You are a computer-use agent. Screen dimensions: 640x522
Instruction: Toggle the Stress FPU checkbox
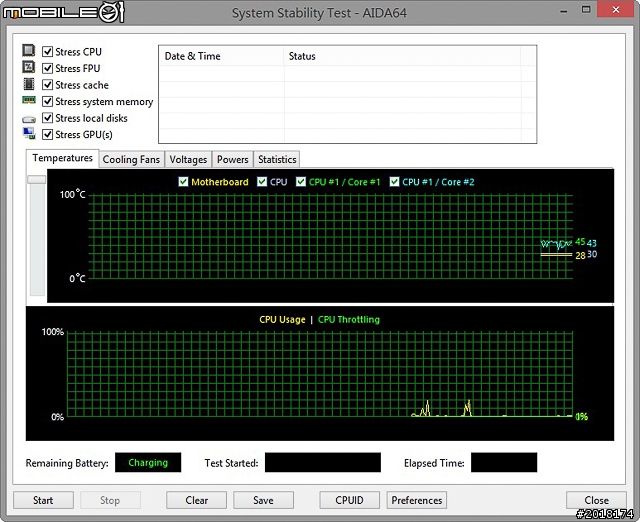[x=48, y=68]
